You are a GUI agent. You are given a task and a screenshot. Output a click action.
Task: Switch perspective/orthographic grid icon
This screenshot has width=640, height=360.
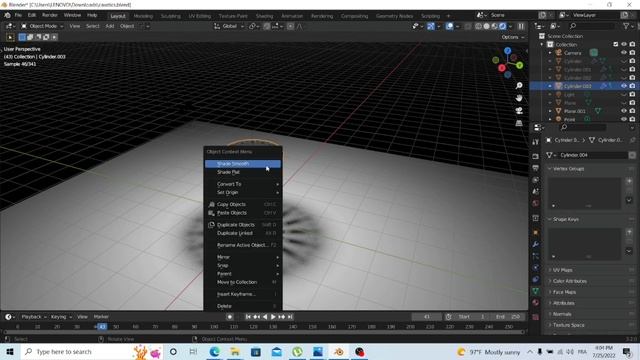coord(519,123)
